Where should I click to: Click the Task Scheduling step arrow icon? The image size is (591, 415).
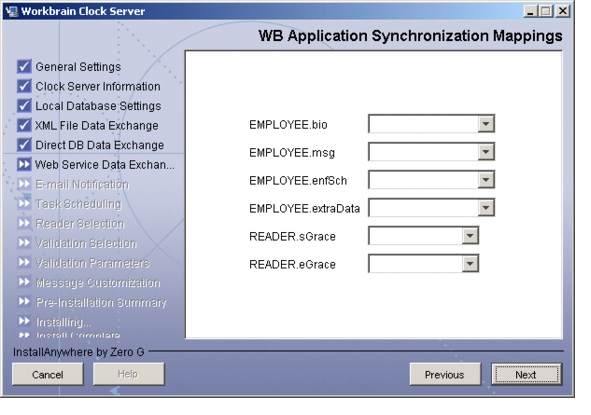pyautogui.click(x=24, y=204)
